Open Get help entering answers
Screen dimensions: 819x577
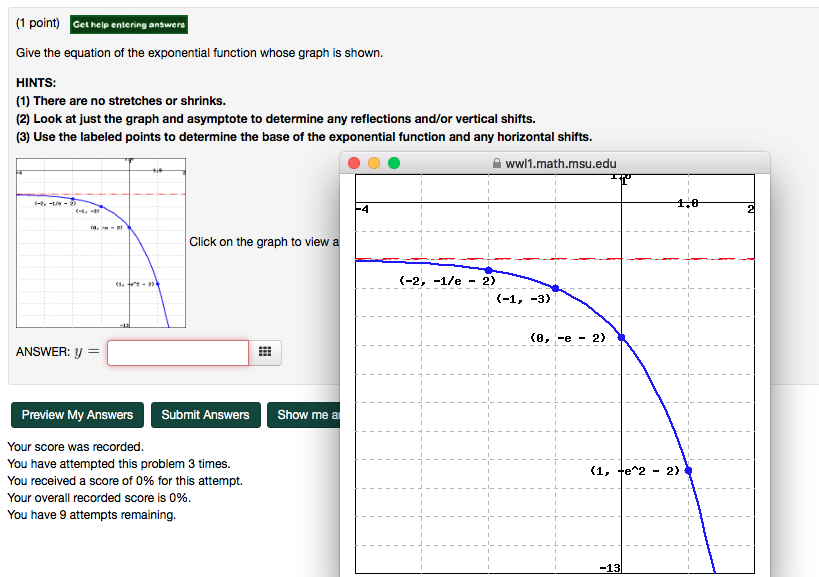coord(128,22)
